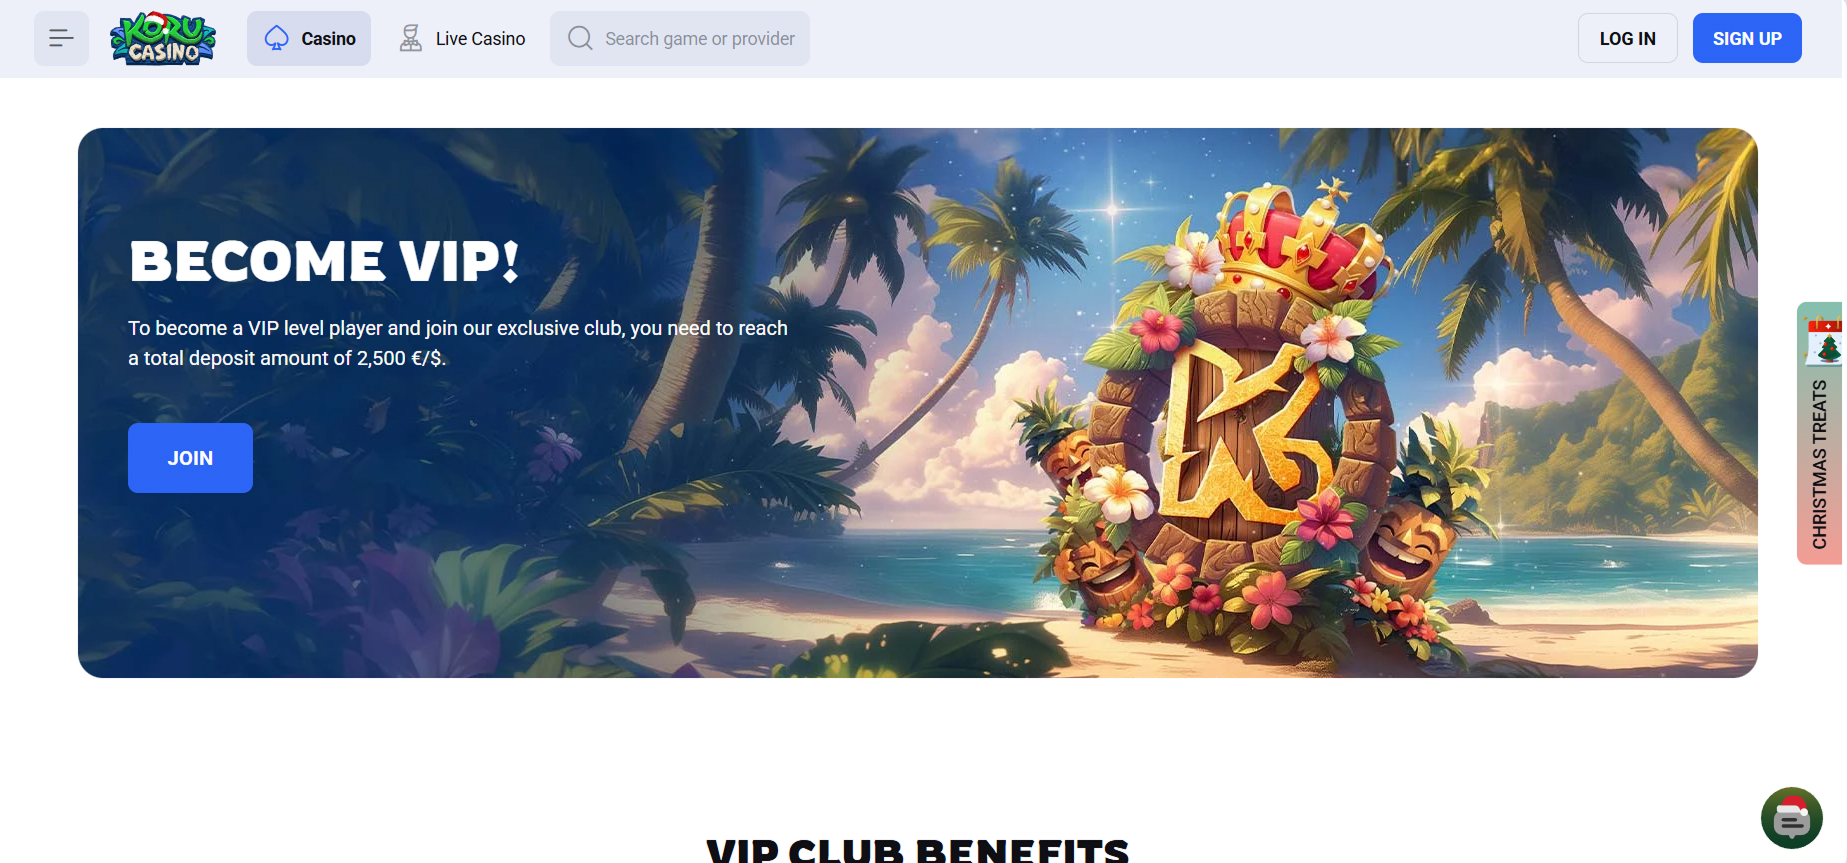Click the Koru Casino logo

click(x=163, y=39)
